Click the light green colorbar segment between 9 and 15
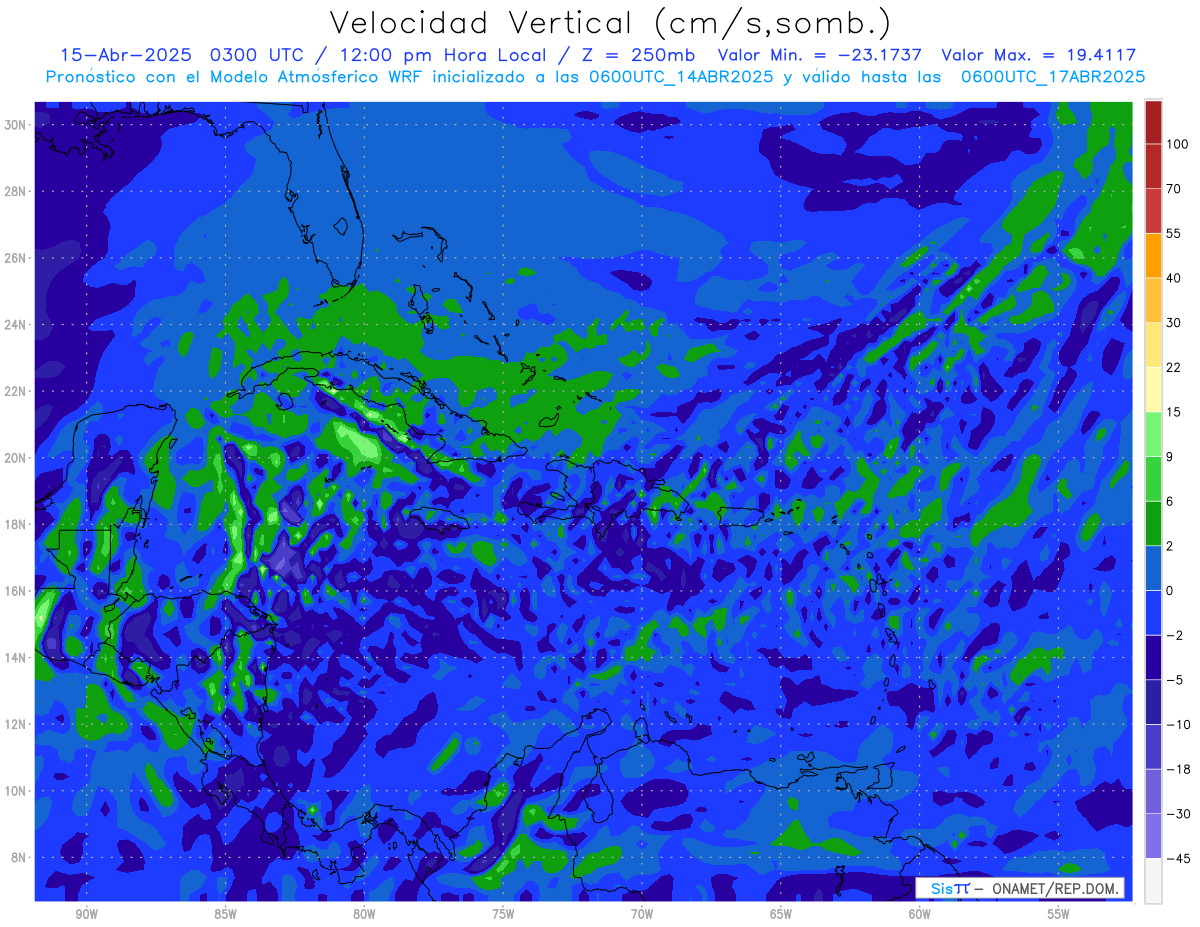 coord(1153,433)
